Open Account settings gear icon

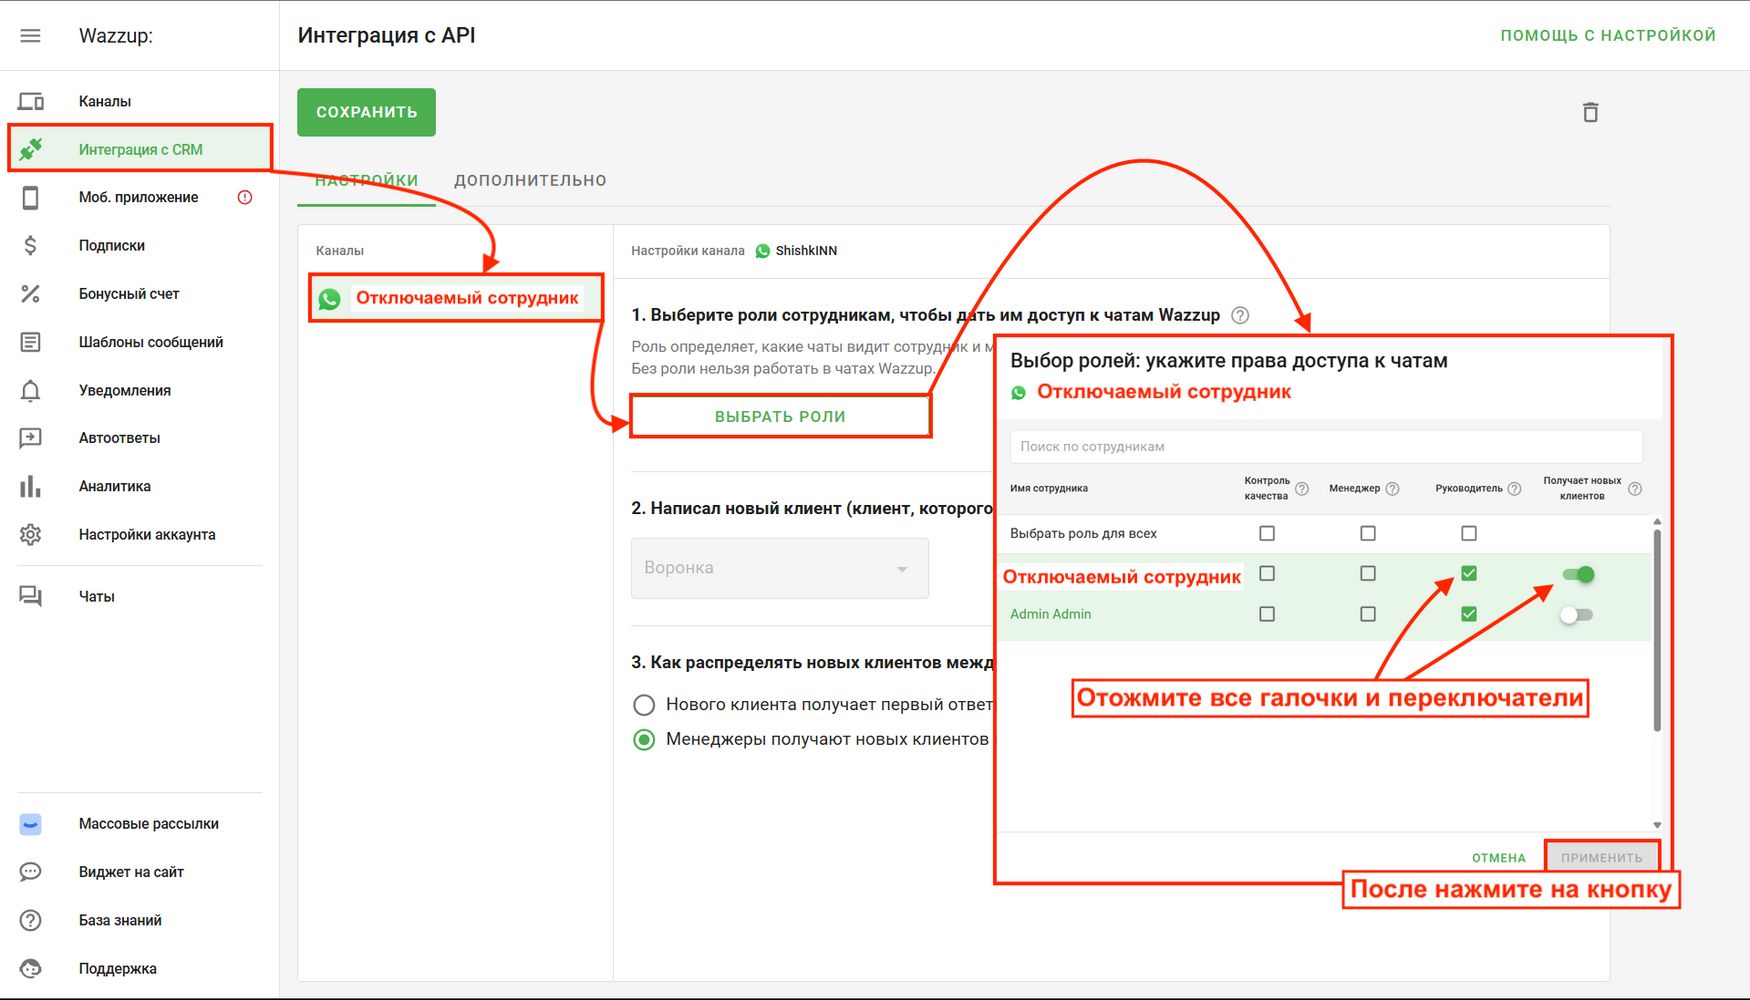click(x=31, y=535)
